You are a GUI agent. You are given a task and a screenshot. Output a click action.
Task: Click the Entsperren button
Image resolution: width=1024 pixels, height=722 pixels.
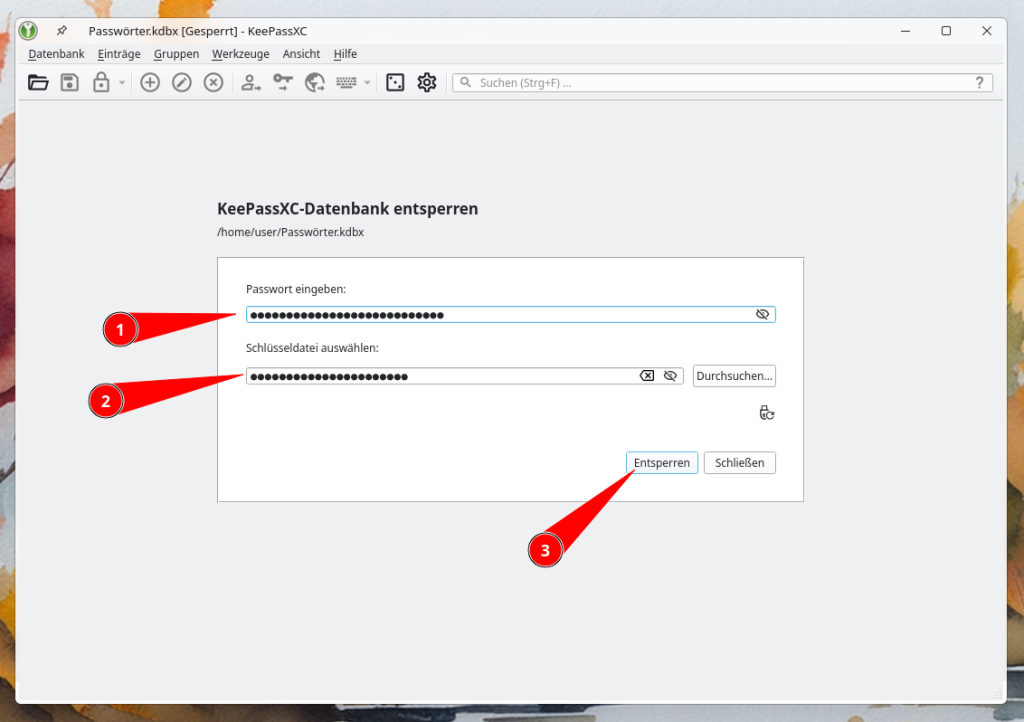click(662, 463)
